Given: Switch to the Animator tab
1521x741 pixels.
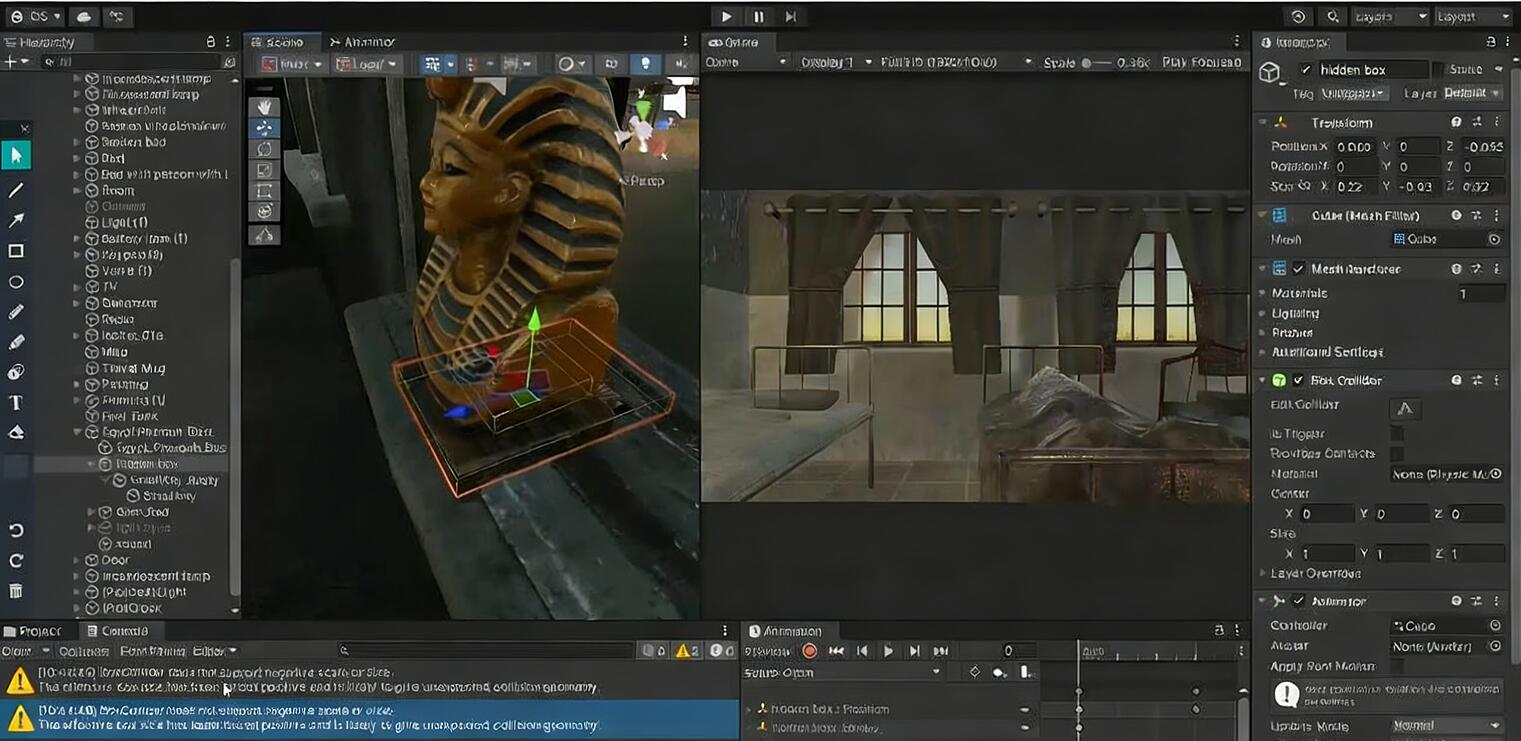Looking at the screenshot, I should point(365,41).
